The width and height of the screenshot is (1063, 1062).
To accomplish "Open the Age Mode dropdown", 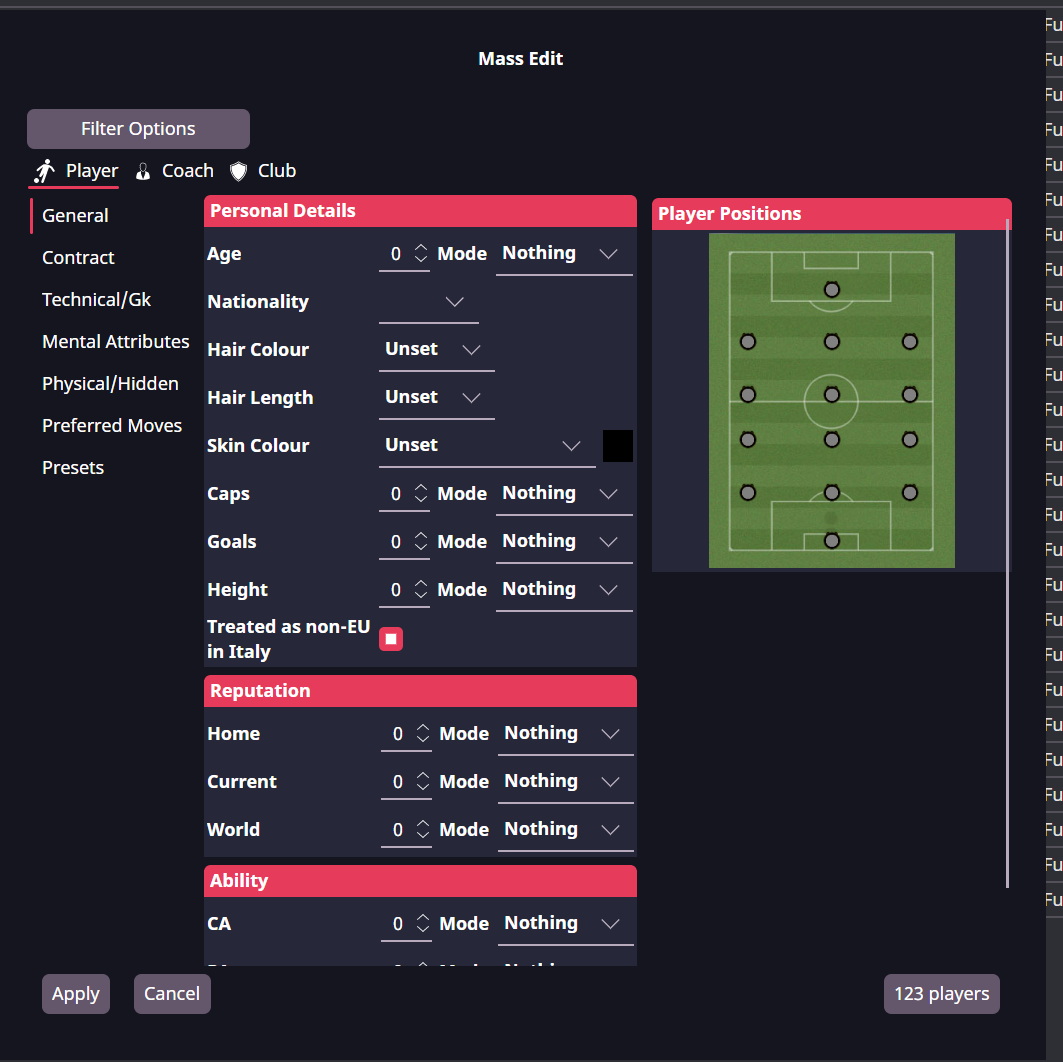I will tap(564, 254).
